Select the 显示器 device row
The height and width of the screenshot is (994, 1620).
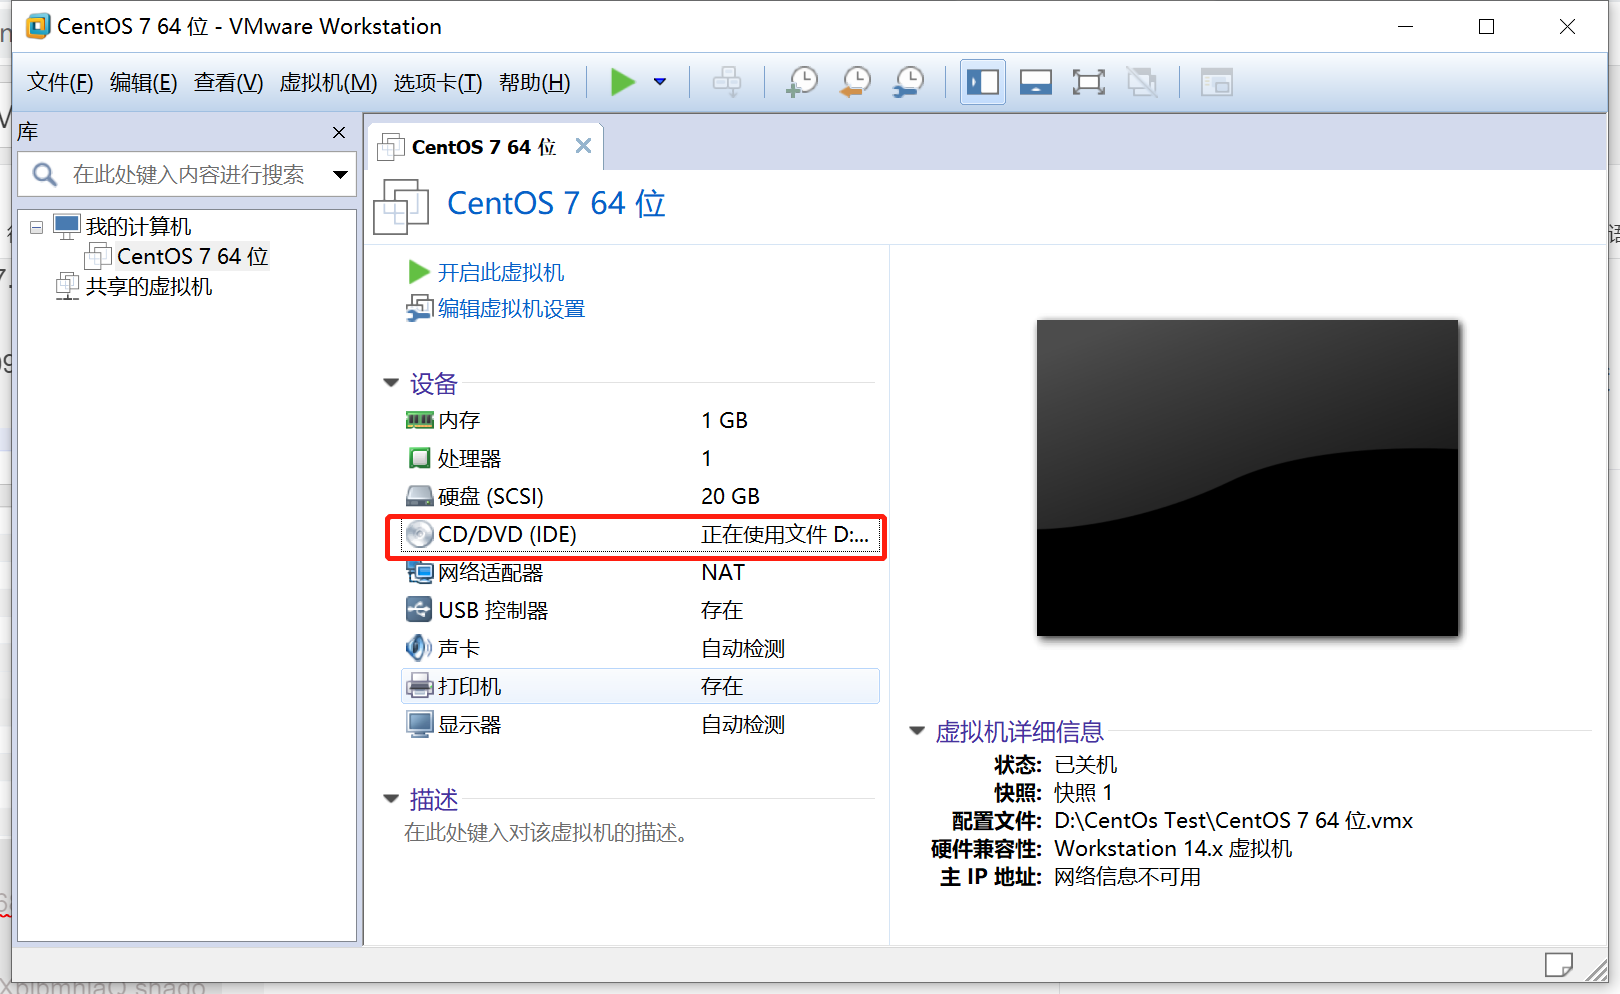[x=640, y=725]
